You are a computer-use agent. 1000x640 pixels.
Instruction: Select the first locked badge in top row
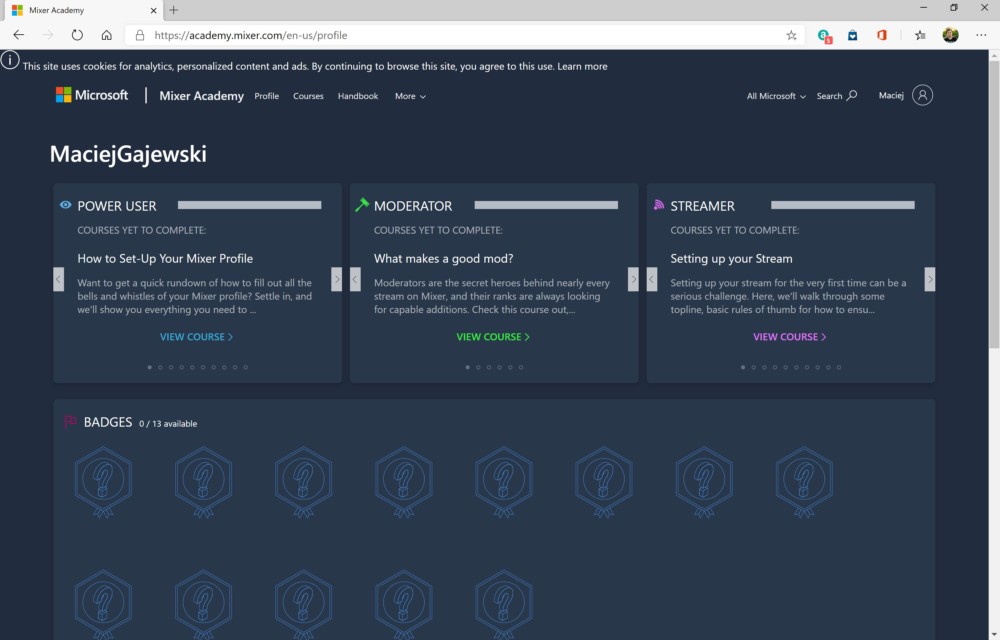(103, 481)
